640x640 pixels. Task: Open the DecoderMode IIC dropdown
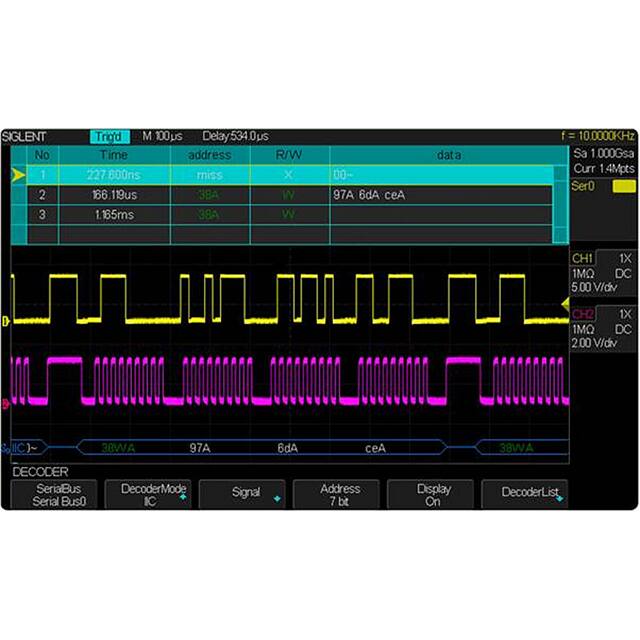pyautogui.click(x=148, y=494)
